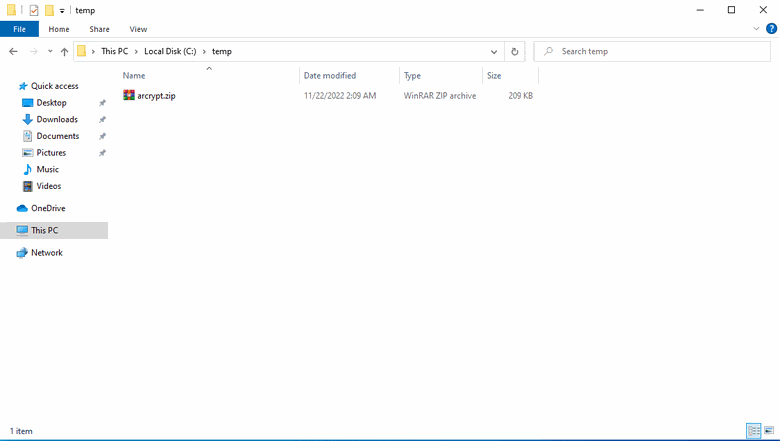Click the Search temp field

652,51
